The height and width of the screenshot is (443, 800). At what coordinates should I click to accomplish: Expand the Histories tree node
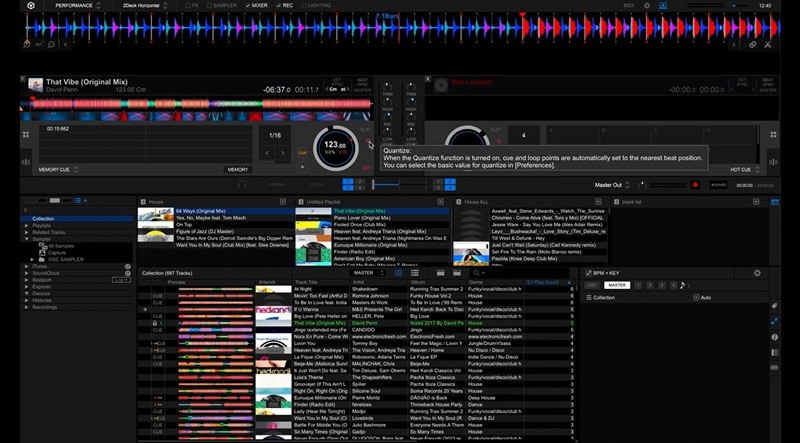[x=26, y=300]
